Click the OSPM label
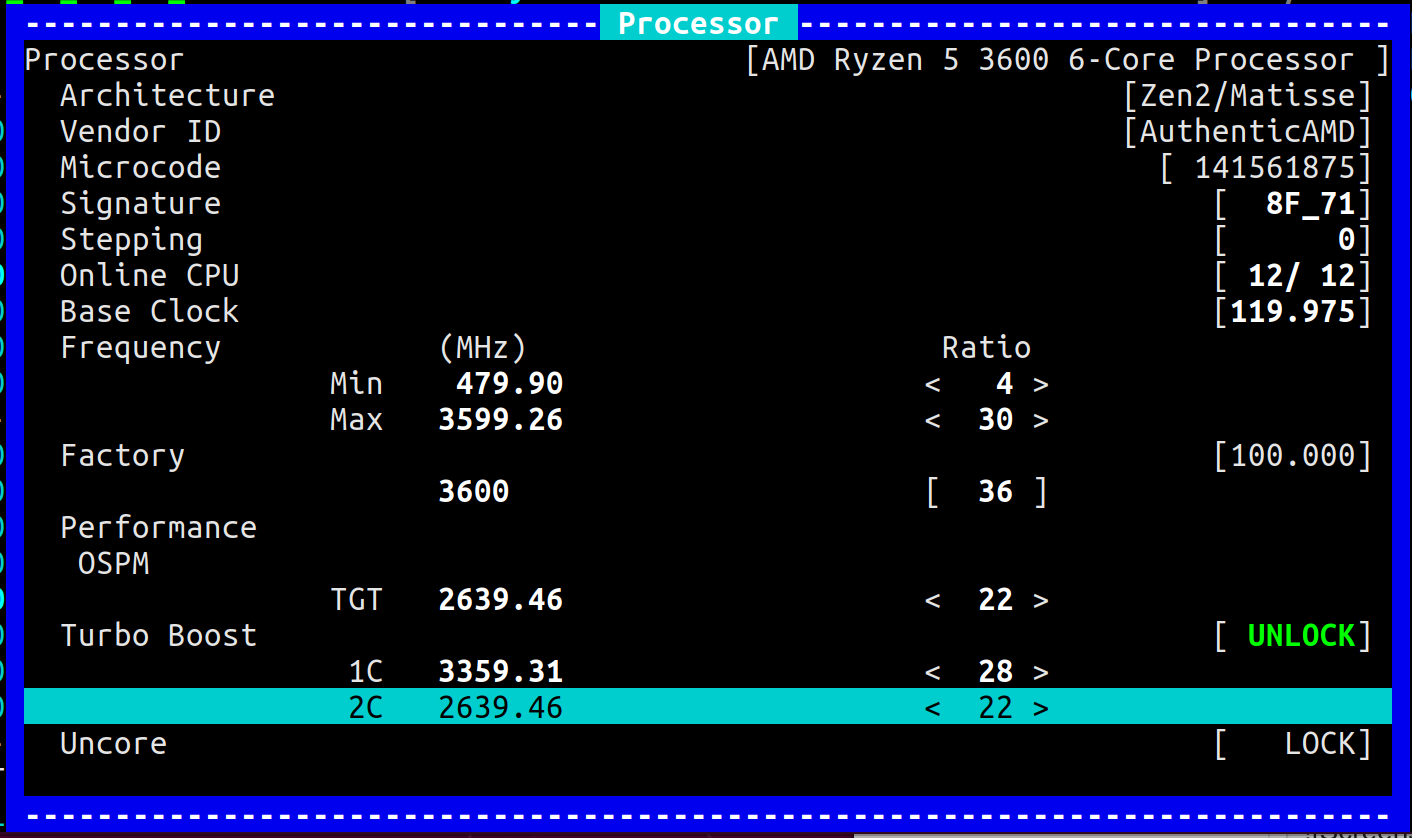 [x=114, y=564]
